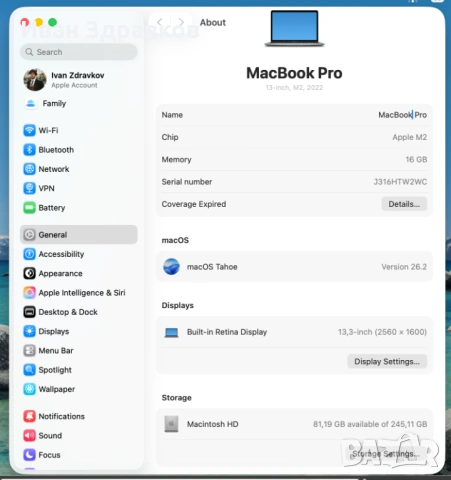
Task: Open the Focus moon icon
Action: [x=29, y=455]
